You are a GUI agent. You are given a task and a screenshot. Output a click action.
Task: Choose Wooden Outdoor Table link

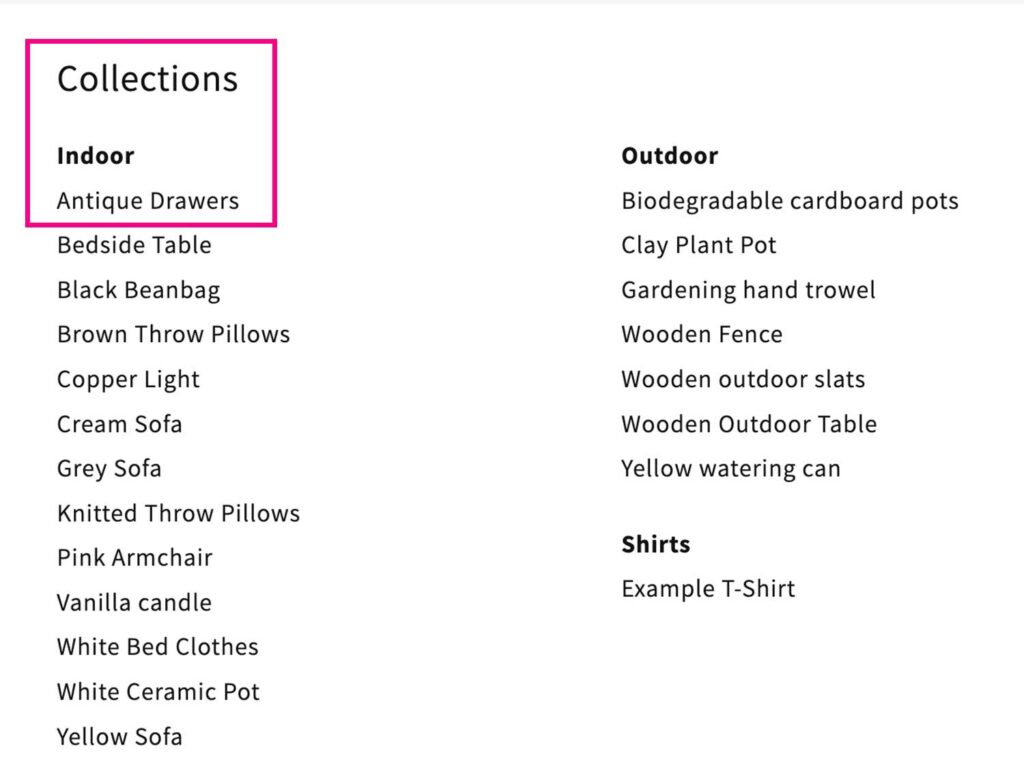748,424
